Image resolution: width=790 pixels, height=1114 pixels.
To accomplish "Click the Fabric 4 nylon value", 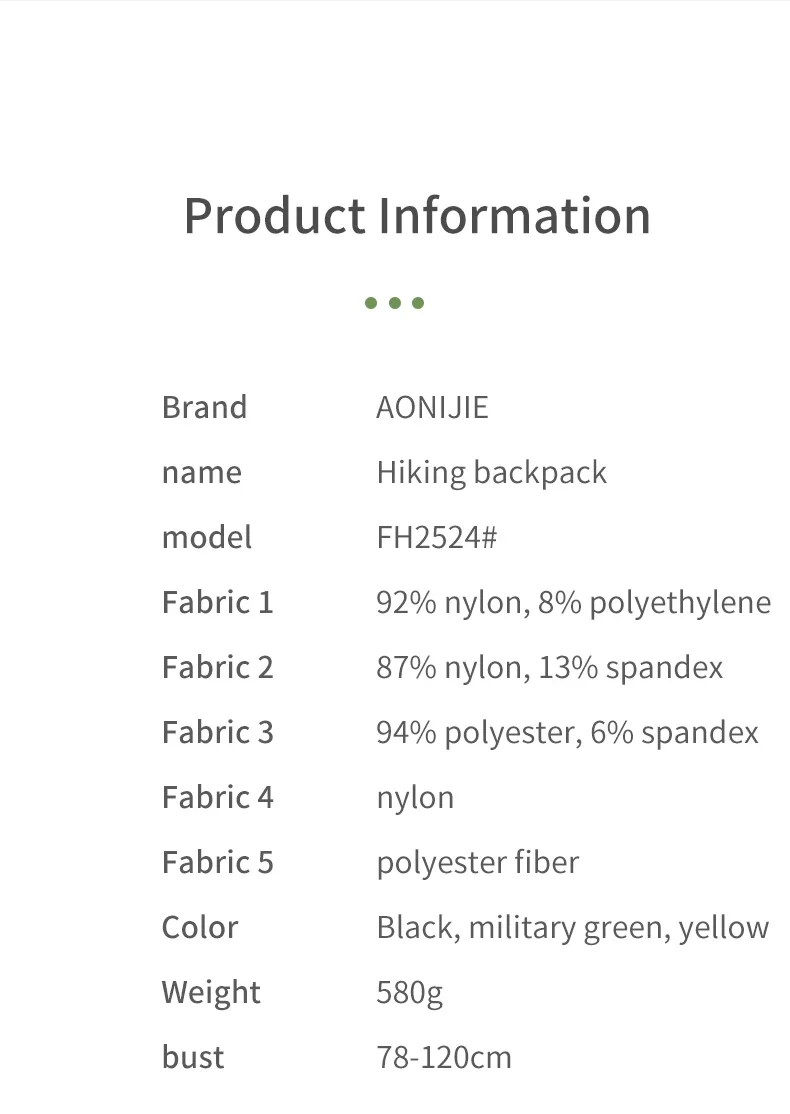I will pos(415,799).
